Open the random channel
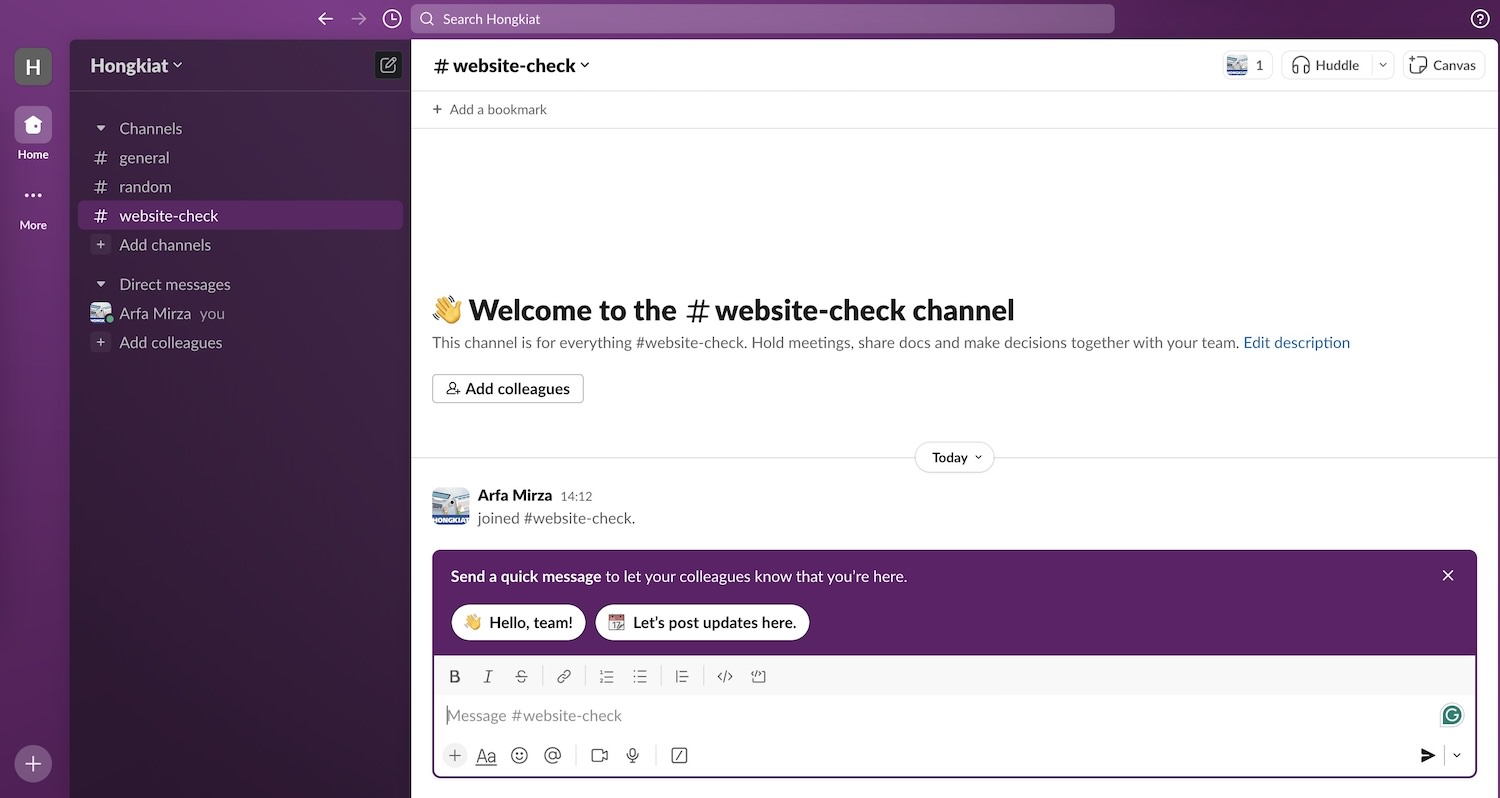 pos(240,187)
